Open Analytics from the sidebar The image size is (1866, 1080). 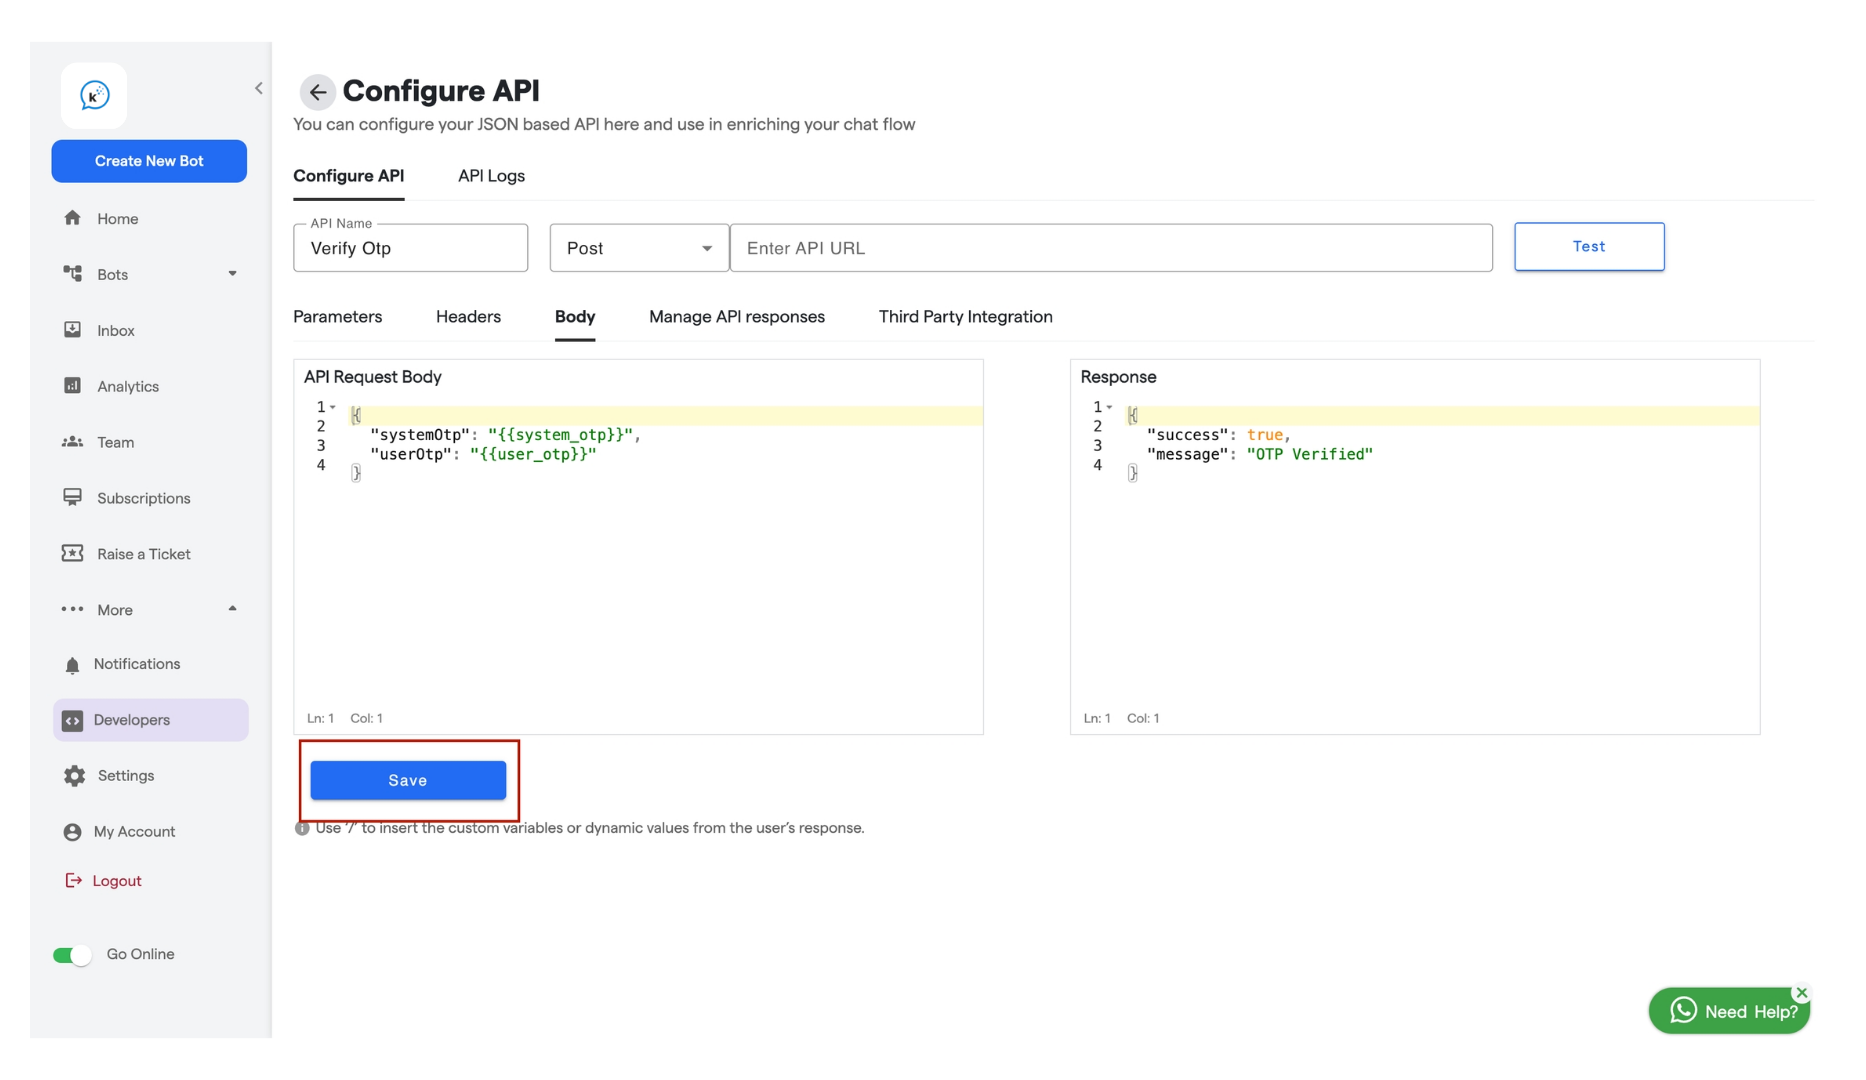tap(128, 387)
